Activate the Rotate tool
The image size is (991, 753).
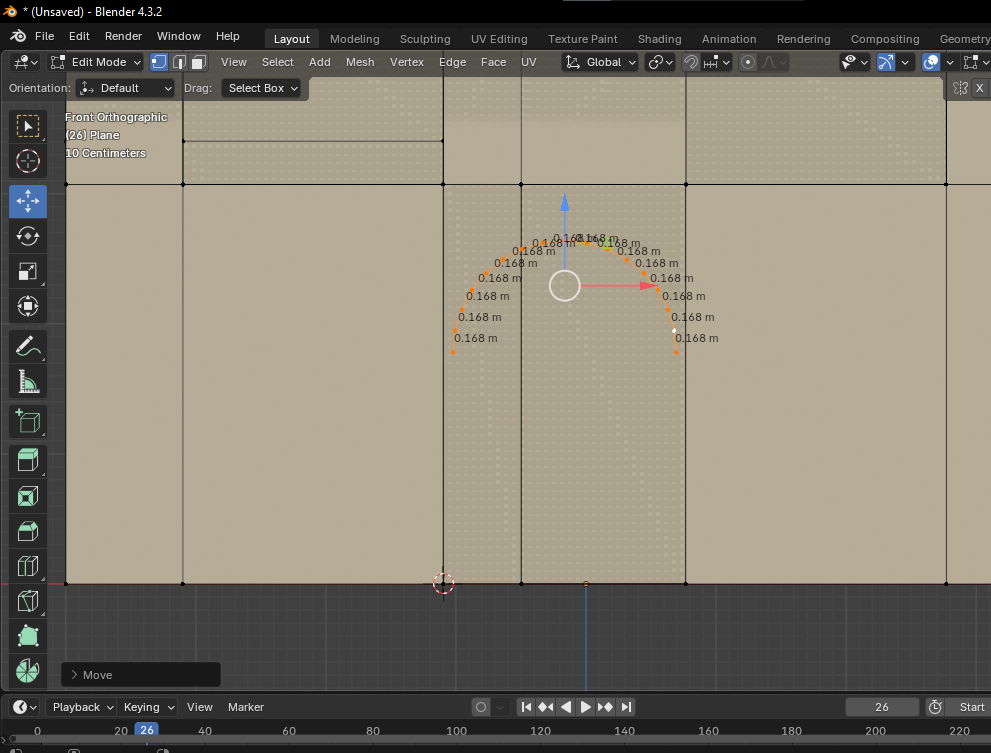(x=28, y=236)
